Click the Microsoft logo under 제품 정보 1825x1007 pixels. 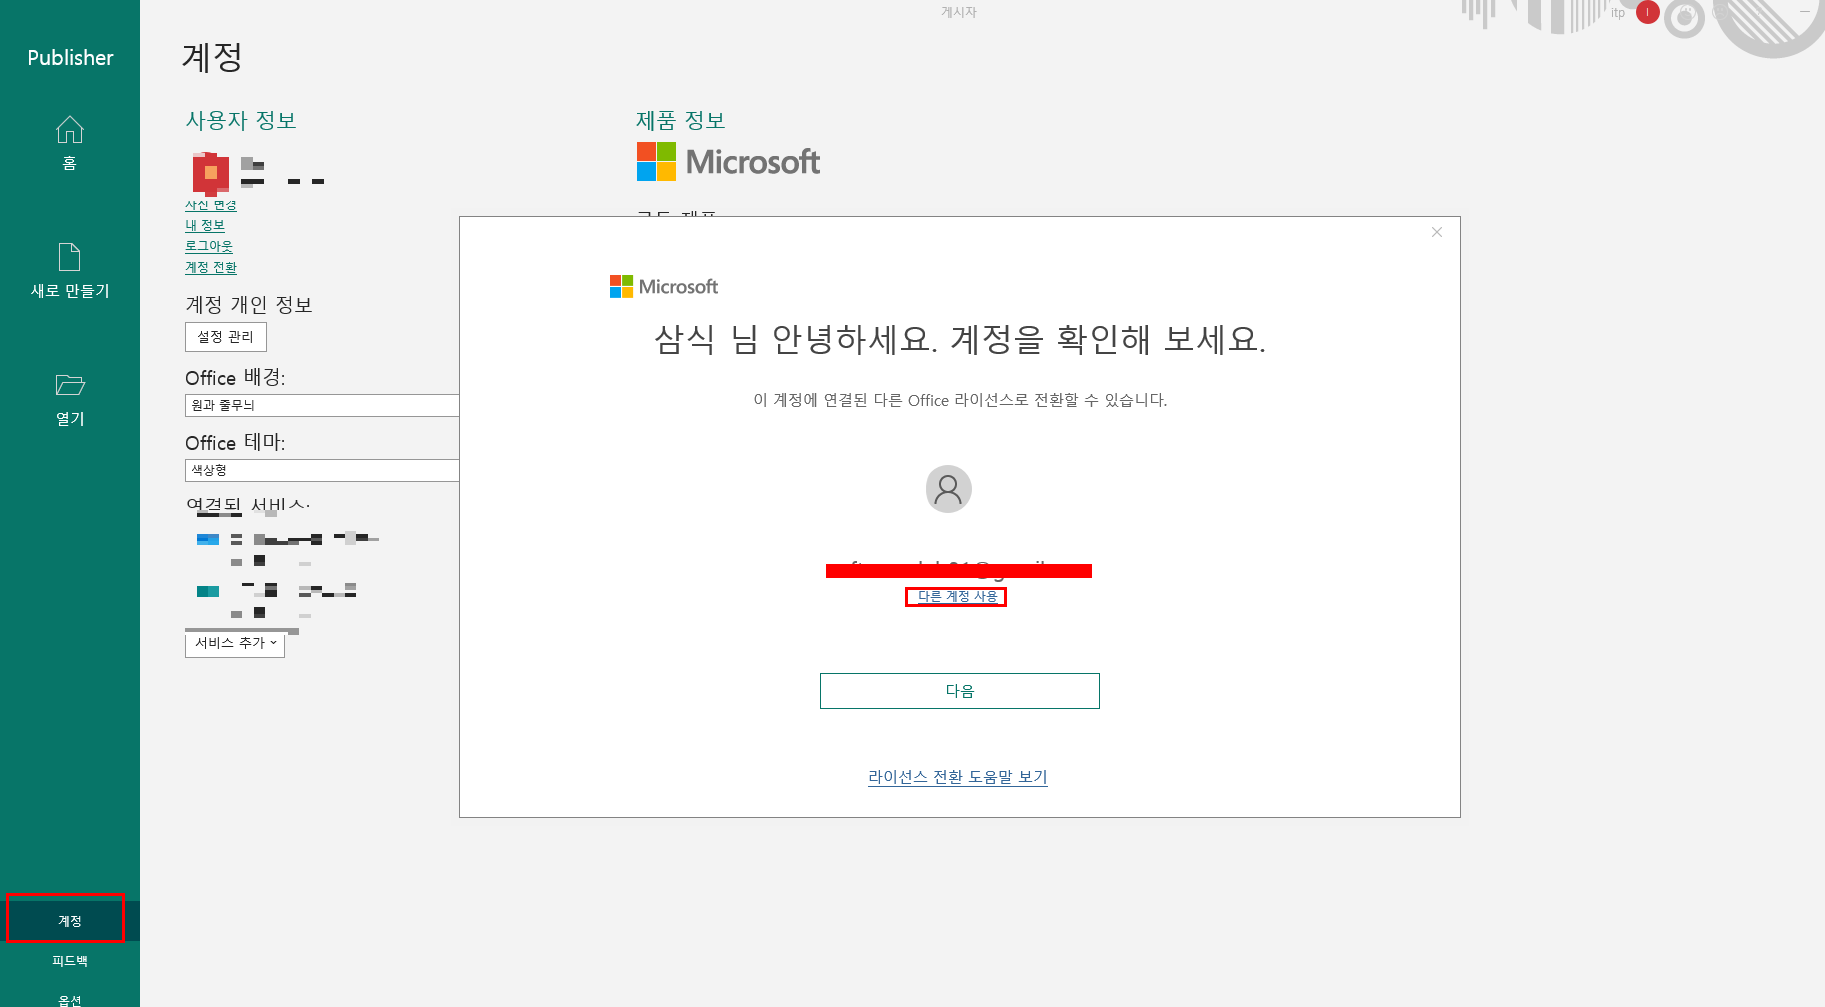[x=728, y=162]
